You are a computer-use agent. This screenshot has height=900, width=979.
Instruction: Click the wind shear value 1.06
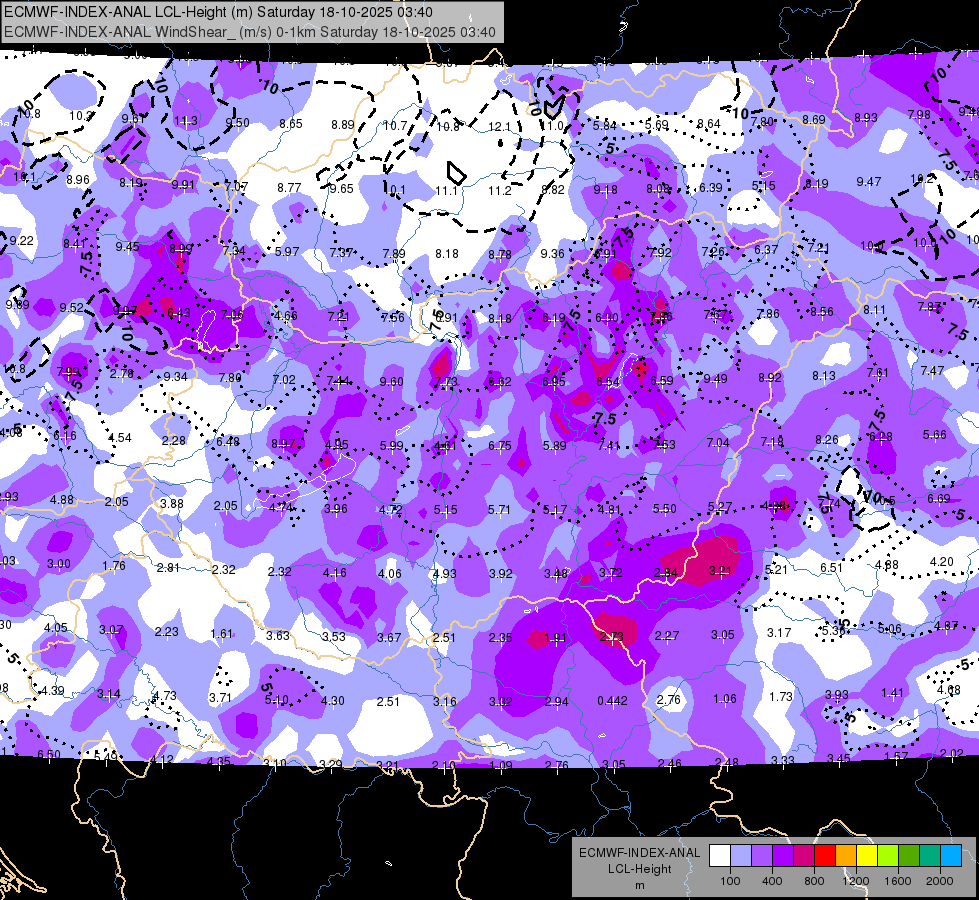(725, 699)
